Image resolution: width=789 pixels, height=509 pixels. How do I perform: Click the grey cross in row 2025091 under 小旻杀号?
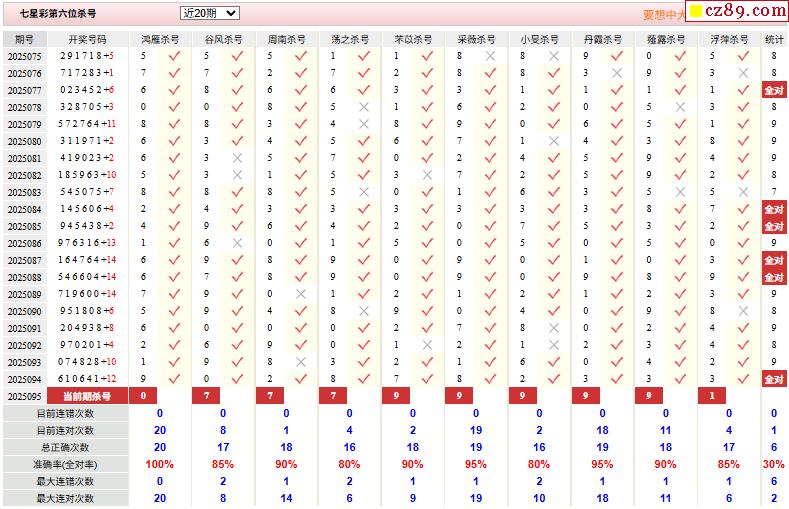point(554,328)
